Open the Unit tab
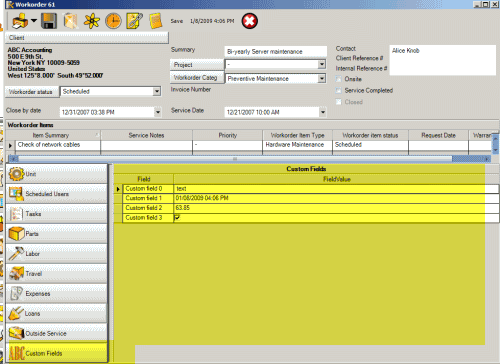The height and width of the screenshot is (364, 500). pyautogui.click(x=56, y=174)
